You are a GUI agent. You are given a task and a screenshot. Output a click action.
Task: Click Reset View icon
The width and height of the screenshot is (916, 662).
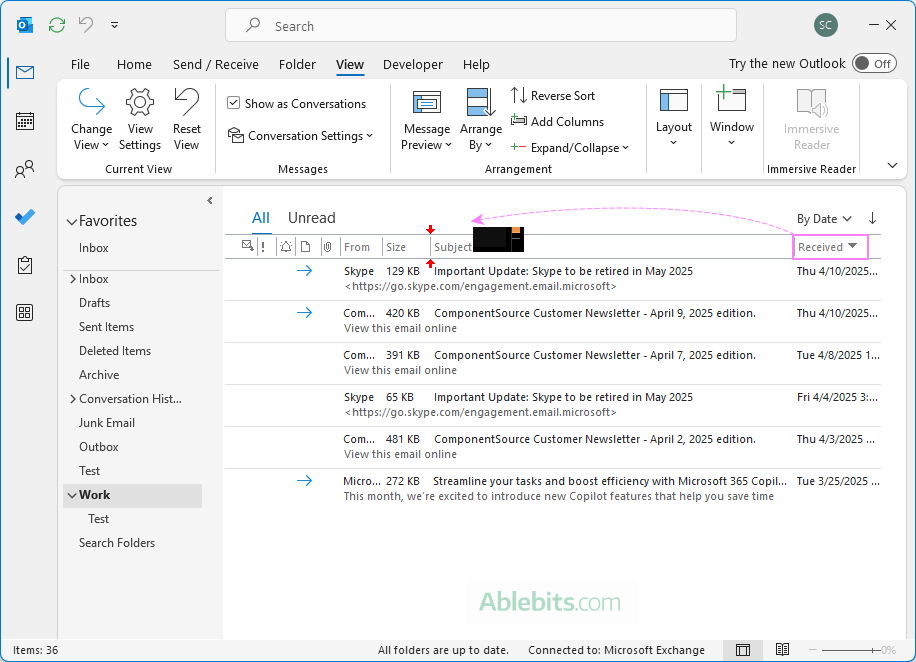coord(186,119)
